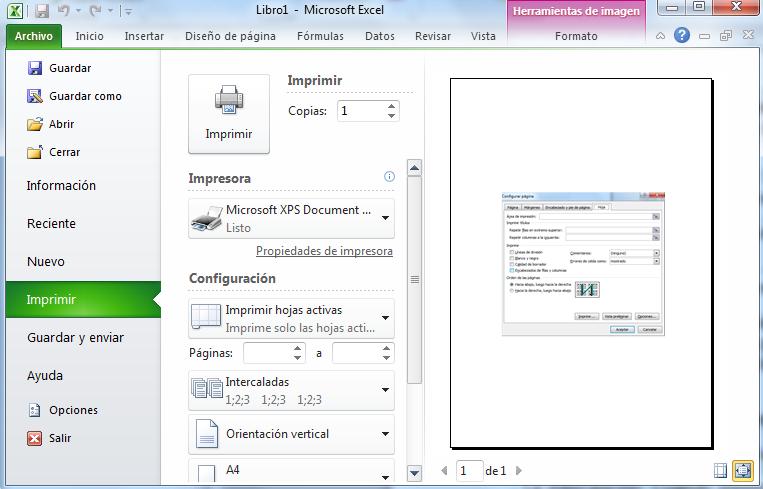Switch to the Inicio ribbon tab
Screen dimensions: 763x489
[90, 36]
